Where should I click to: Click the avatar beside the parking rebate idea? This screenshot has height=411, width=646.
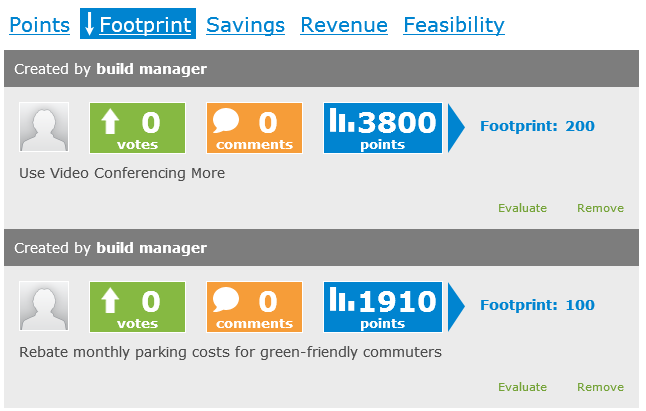[x=44, y=306]
